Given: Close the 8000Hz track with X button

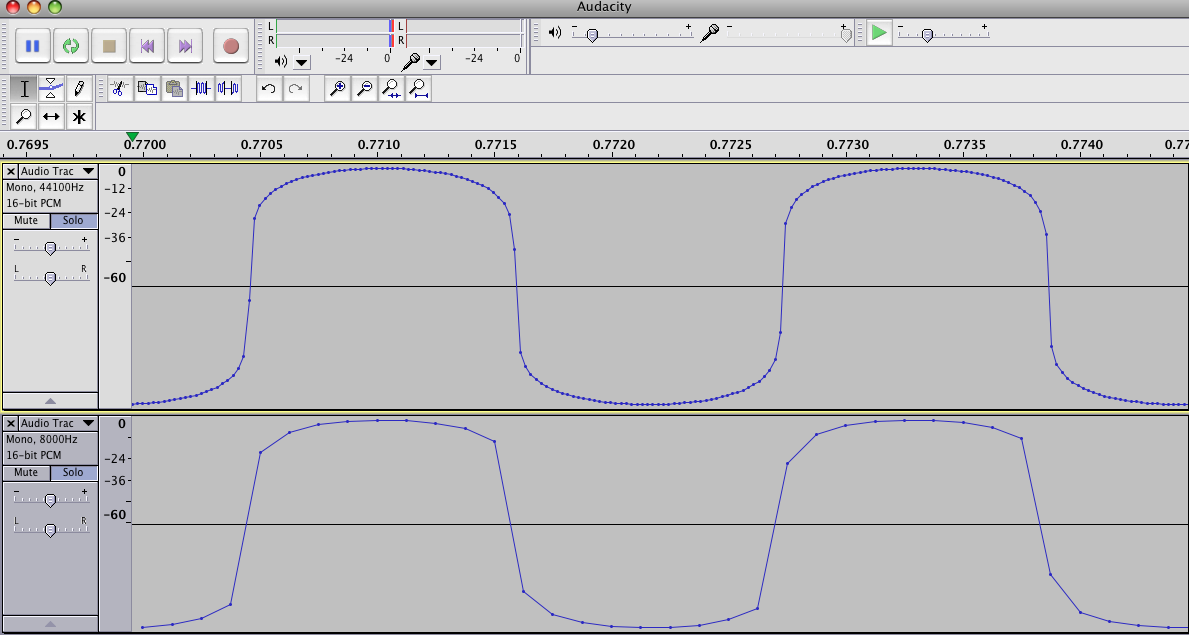Looking at the screenshot, I should pyautogui.click(x=11, y=424).
